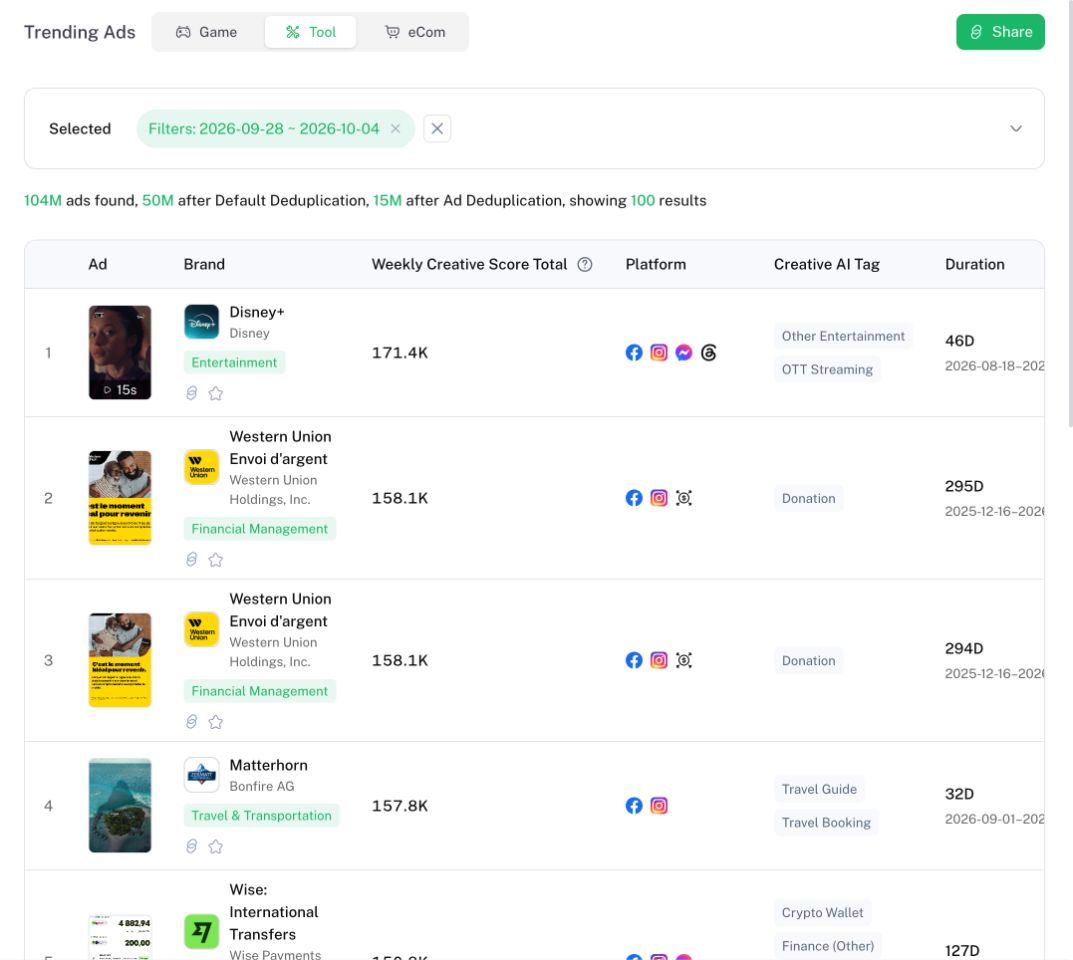Select the Entertainment category tag

pyautogui.click(x=234, y=363)
